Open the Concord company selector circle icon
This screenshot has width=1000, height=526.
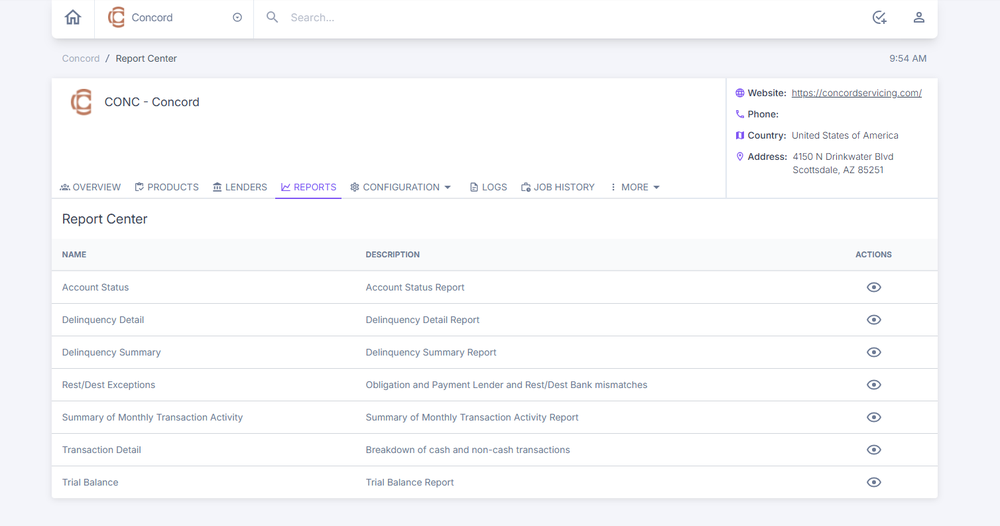point(237,17)
